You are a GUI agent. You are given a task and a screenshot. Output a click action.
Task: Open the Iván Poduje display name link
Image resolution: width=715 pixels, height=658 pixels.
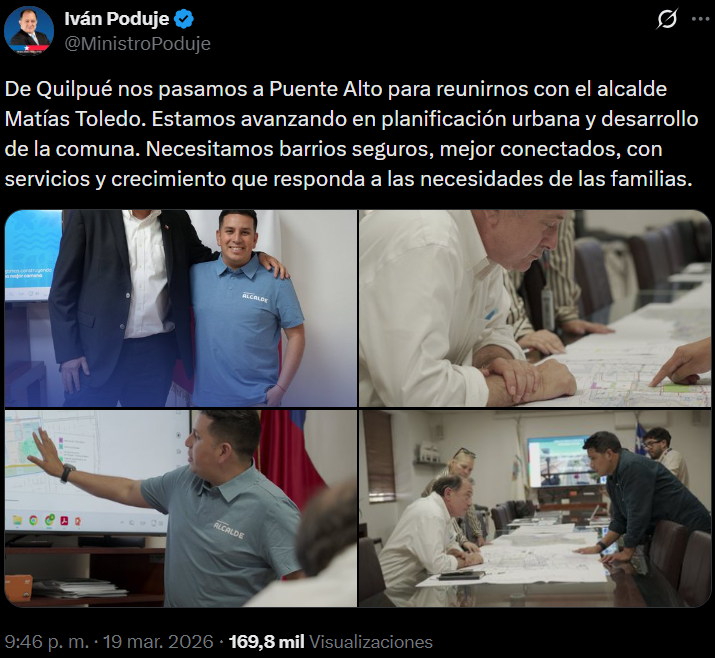pyautogui.click(x=117, y=19)
